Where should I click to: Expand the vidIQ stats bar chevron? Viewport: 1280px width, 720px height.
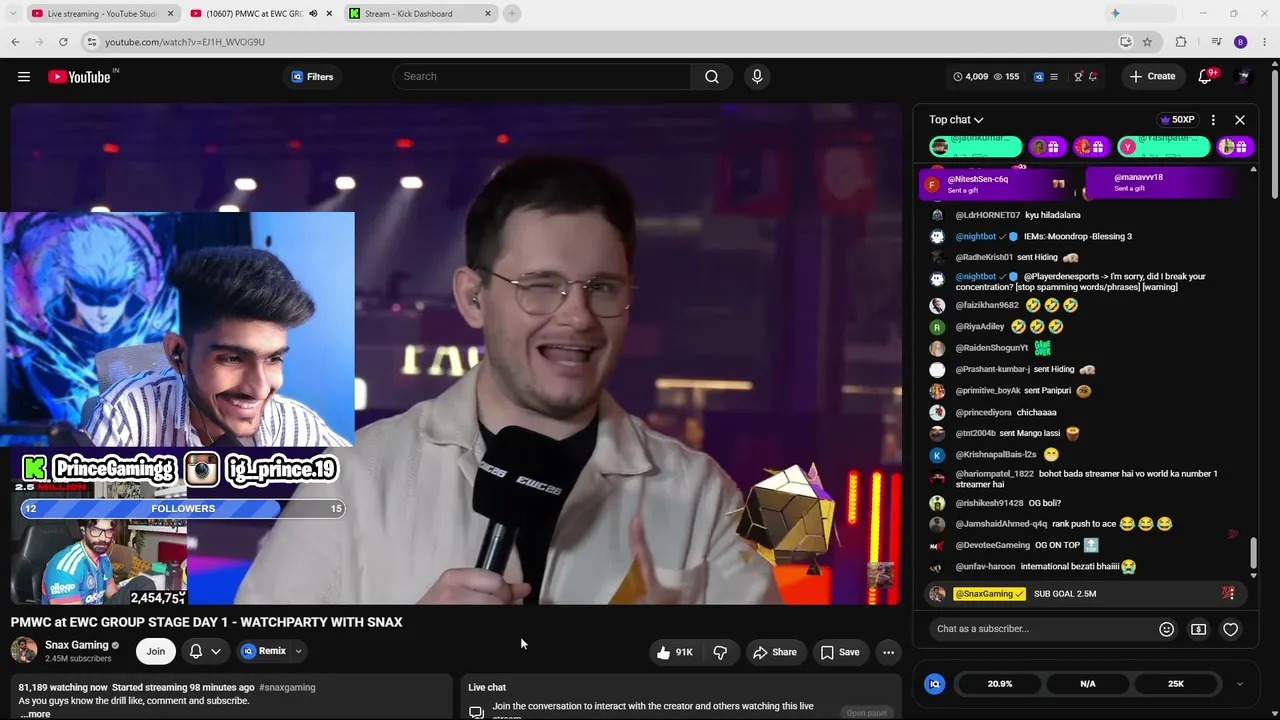tap(1240, 684)
